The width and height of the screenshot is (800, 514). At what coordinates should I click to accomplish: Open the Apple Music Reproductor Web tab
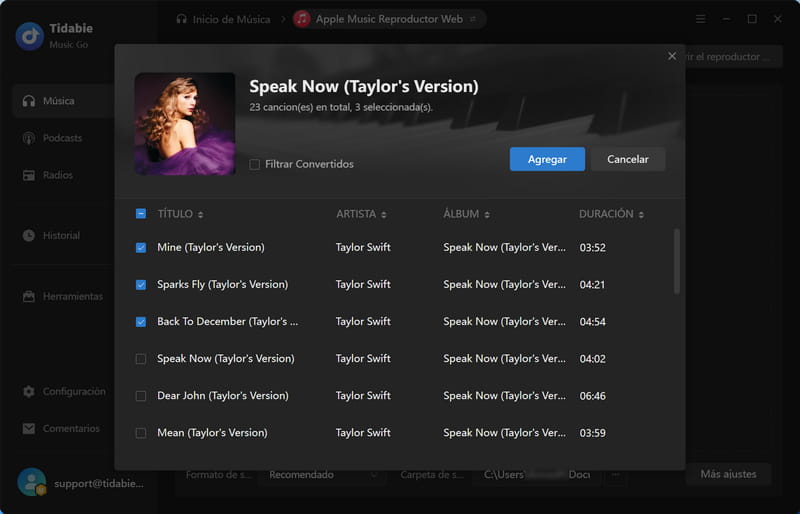389,19
